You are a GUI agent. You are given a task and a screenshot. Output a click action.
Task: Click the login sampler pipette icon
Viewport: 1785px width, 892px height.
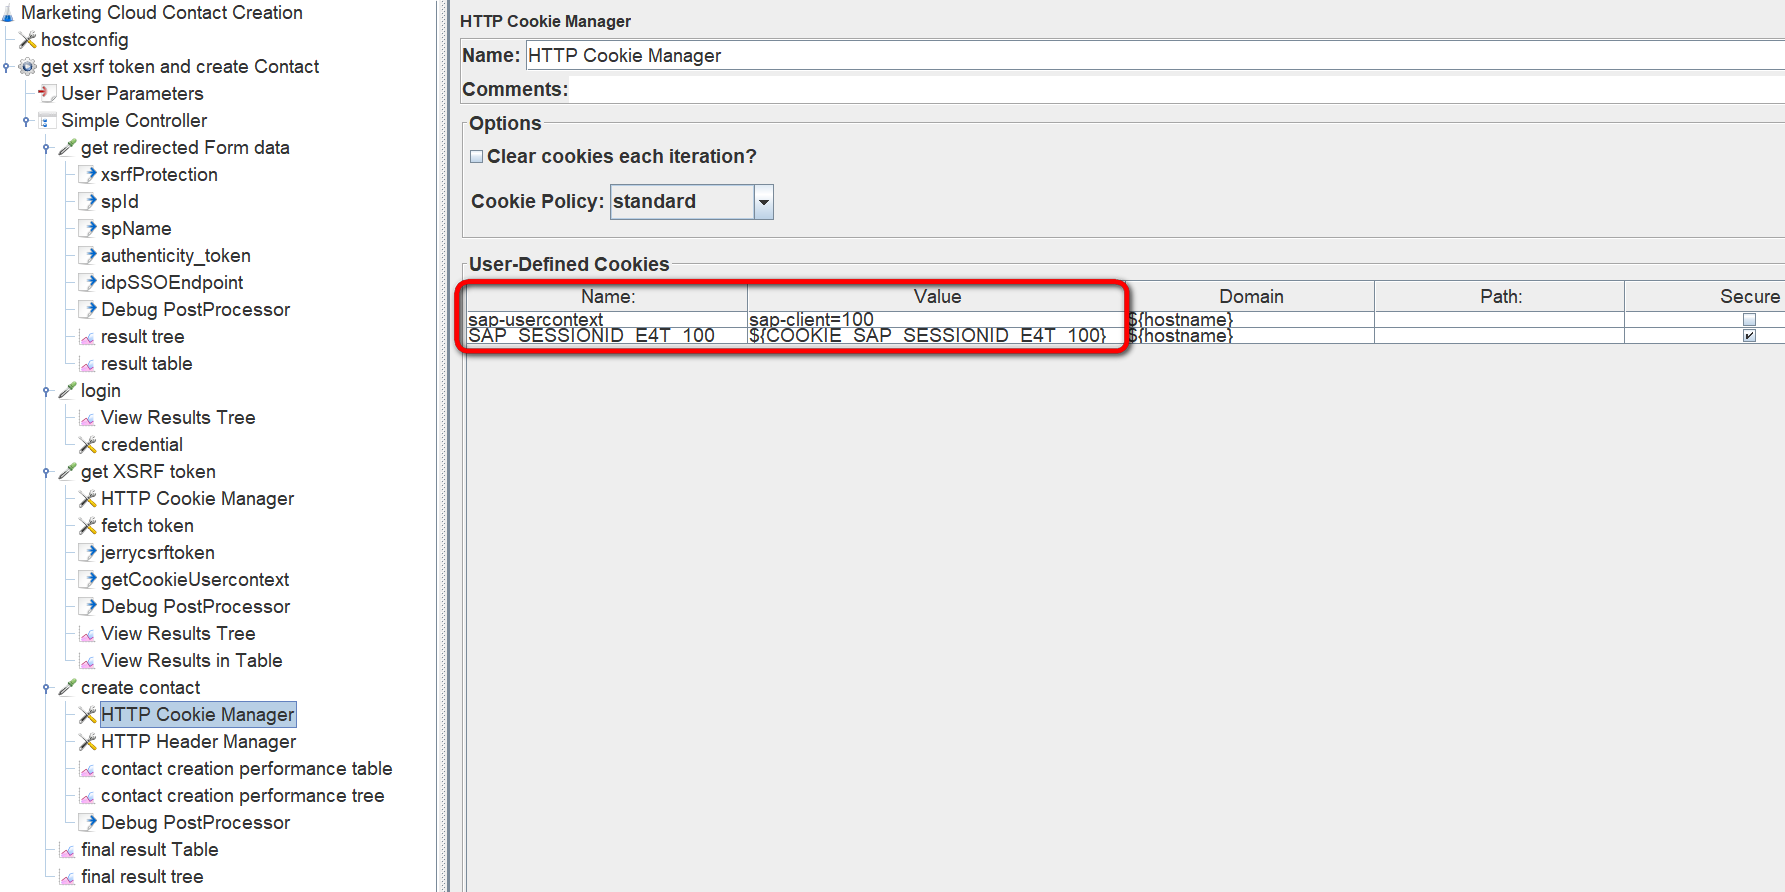coord(67,391)
